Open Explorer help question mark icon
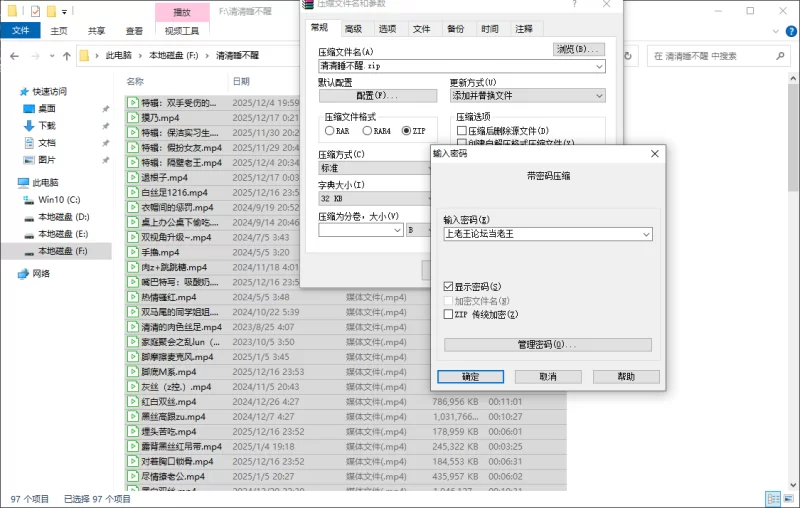 [x=791, y=31]
